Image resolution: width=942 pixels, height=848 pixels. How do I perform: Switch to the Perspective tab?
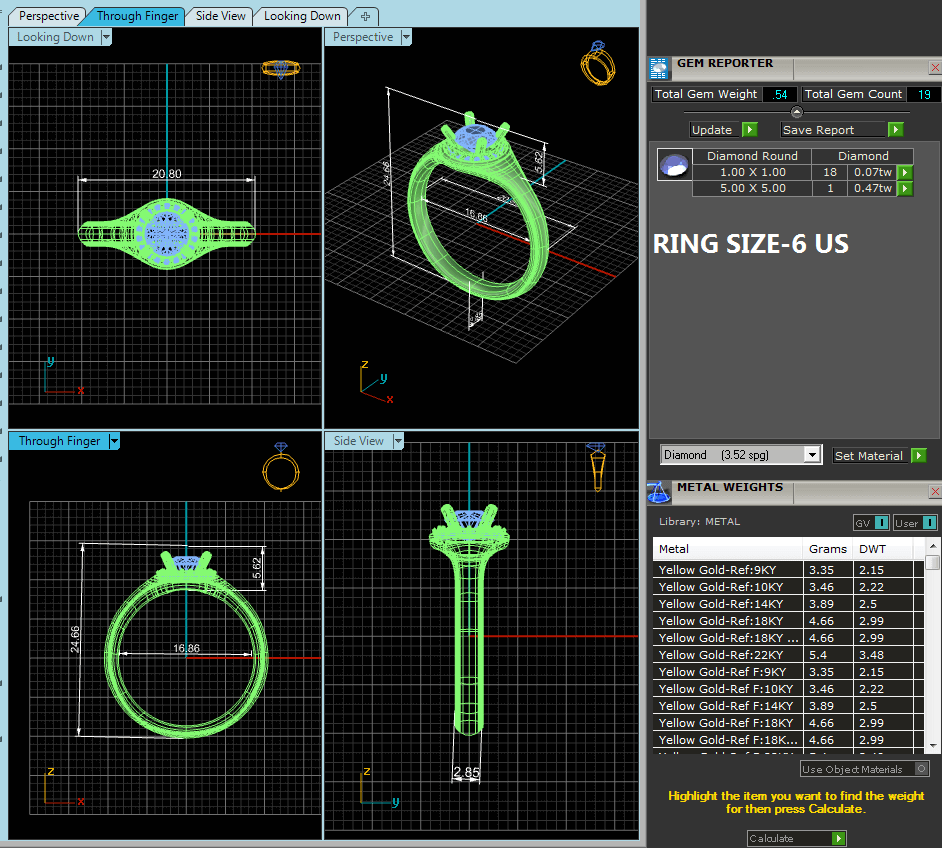[x=49, y=16]
